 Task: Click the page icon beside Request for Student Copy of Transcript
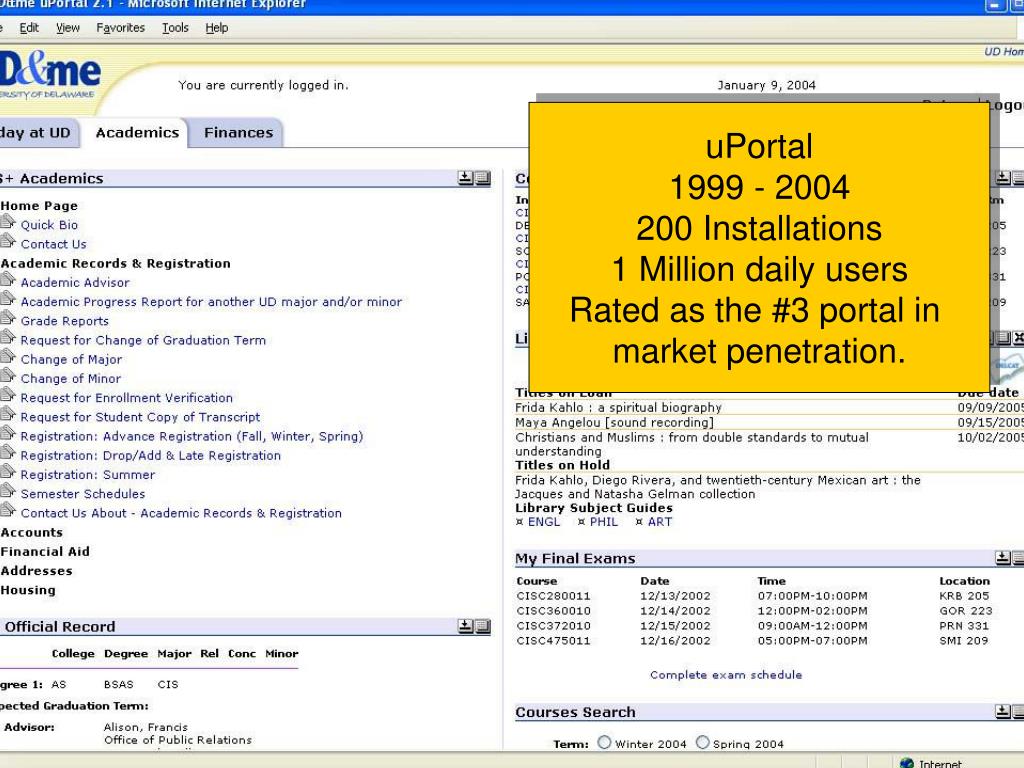click(8, 415)
